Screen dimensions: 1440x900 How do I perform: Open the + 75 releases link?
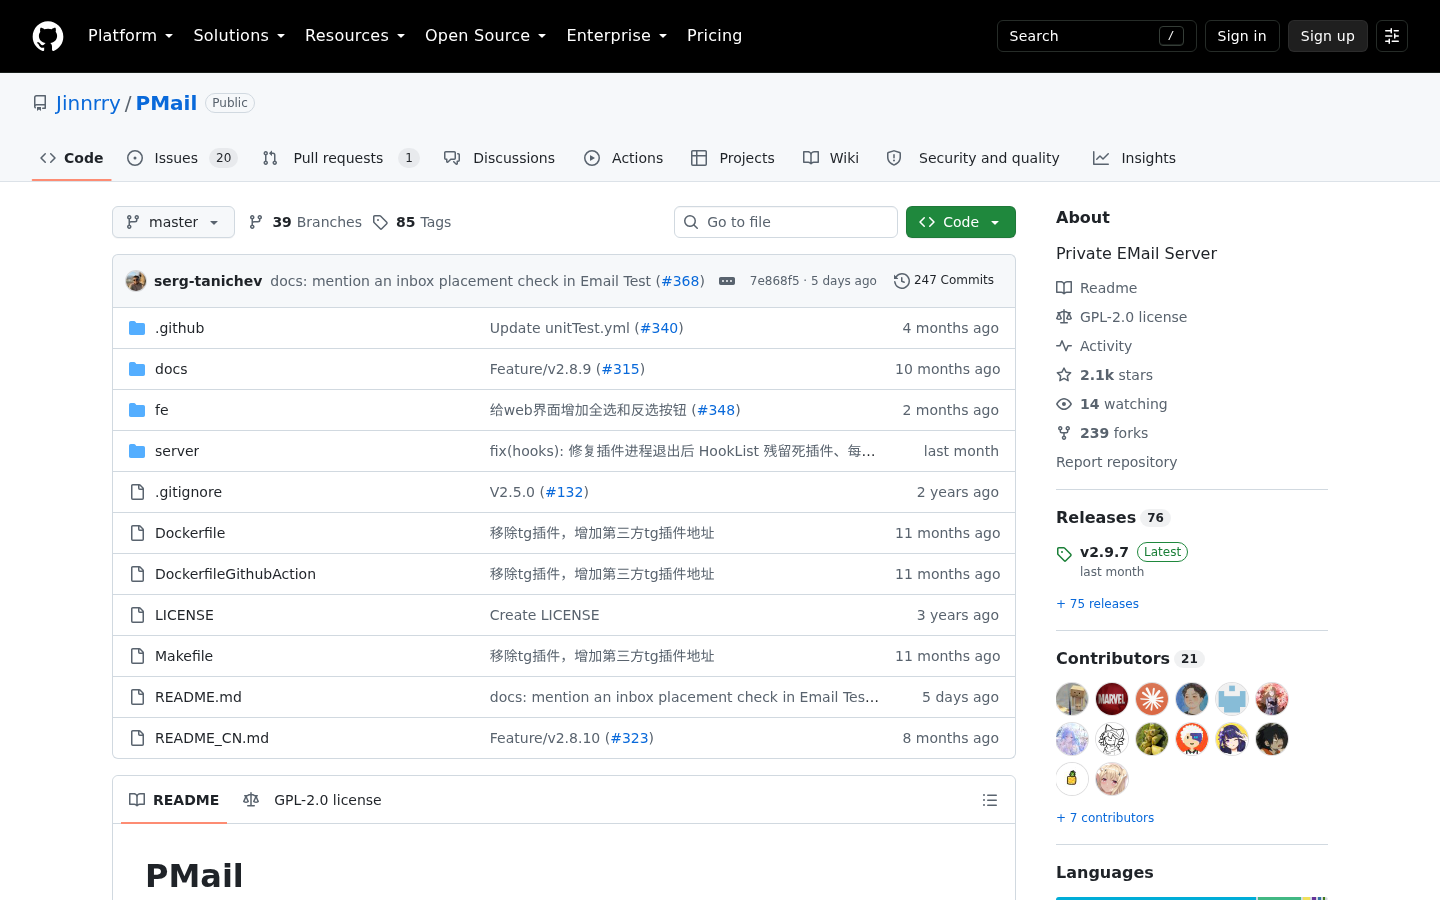pos(1097,604)
